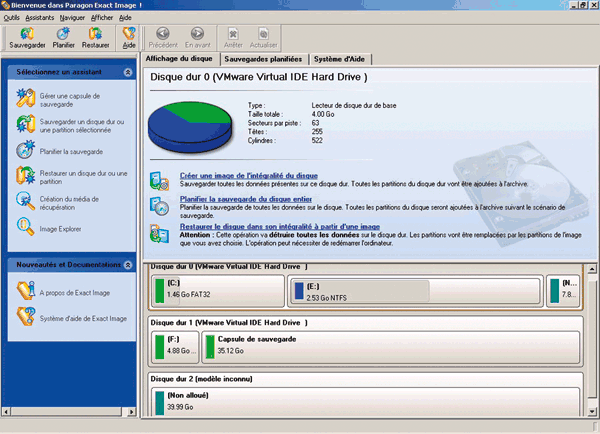Viewport: 600px width, 434px height.
Task: Click the Restaurer toolbar icon
Action: [x=97, y=38]
